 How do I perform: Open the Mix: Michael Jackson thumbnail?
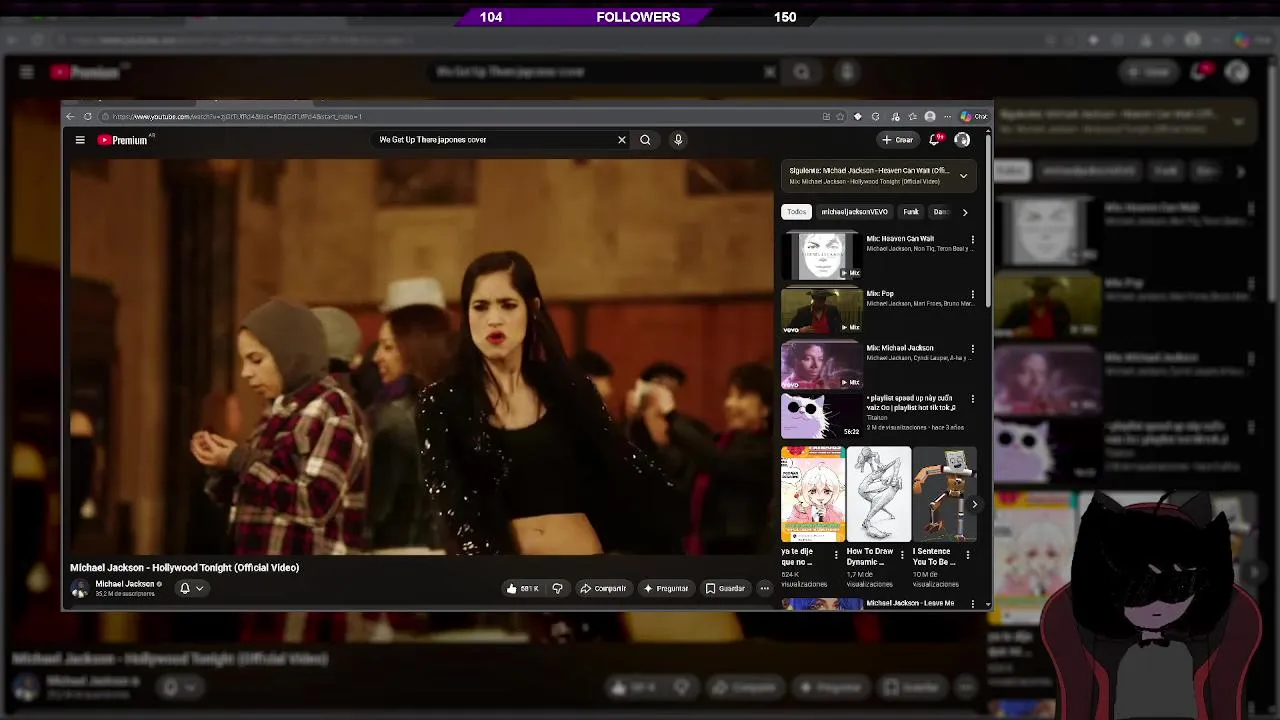click(x=821, y=365)
